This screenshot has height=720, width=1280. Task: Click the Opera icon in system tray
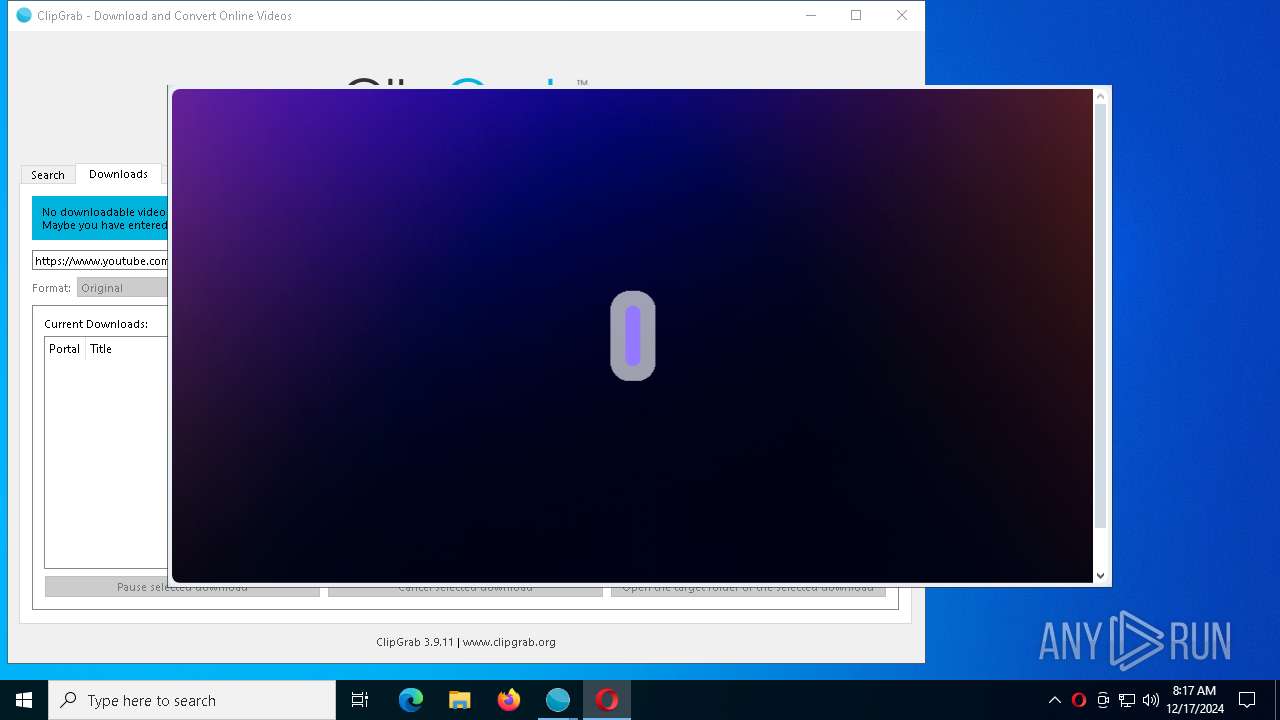pos(1078,700)
